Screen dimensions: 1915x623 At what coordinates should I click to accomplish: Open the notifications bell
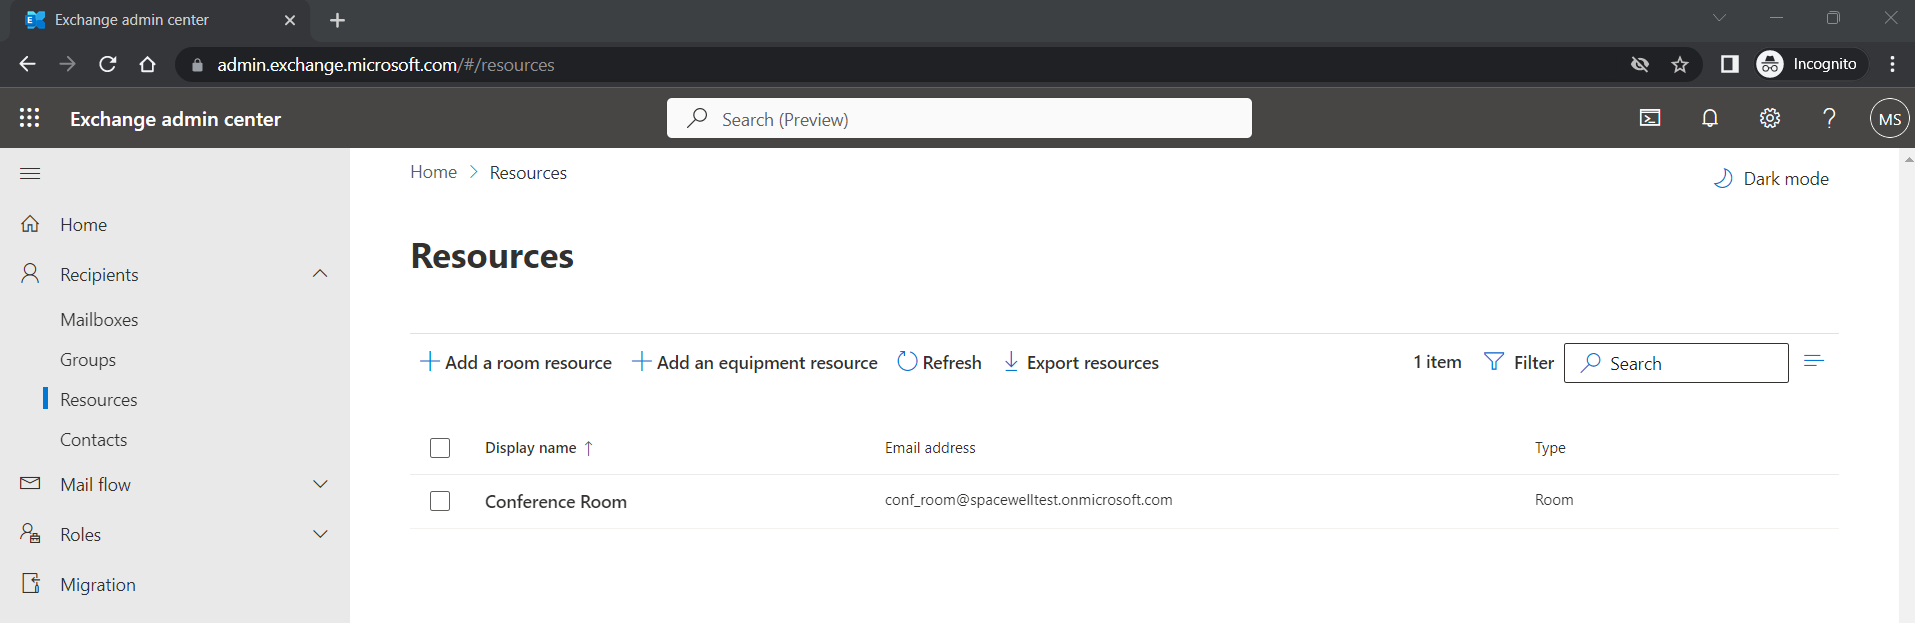point(1710,118)
